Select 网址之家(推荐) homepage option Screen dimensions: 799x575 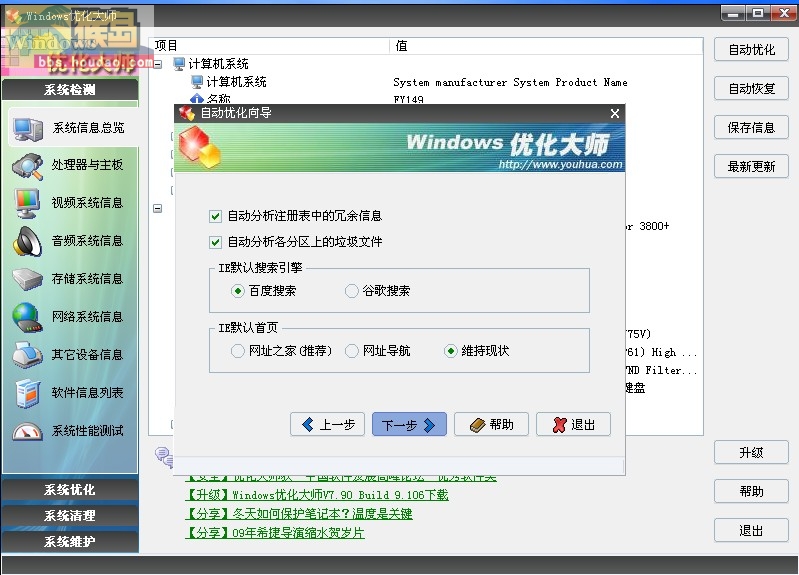(x=237, y=351)
